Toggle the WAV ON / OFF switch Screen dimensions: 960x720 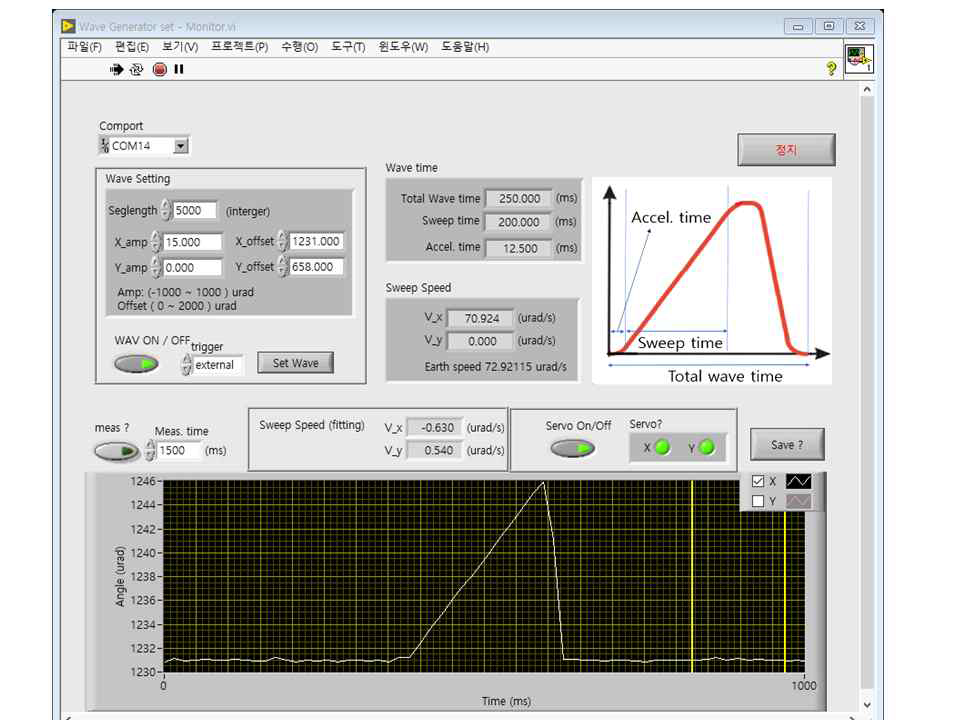[136, 364]
